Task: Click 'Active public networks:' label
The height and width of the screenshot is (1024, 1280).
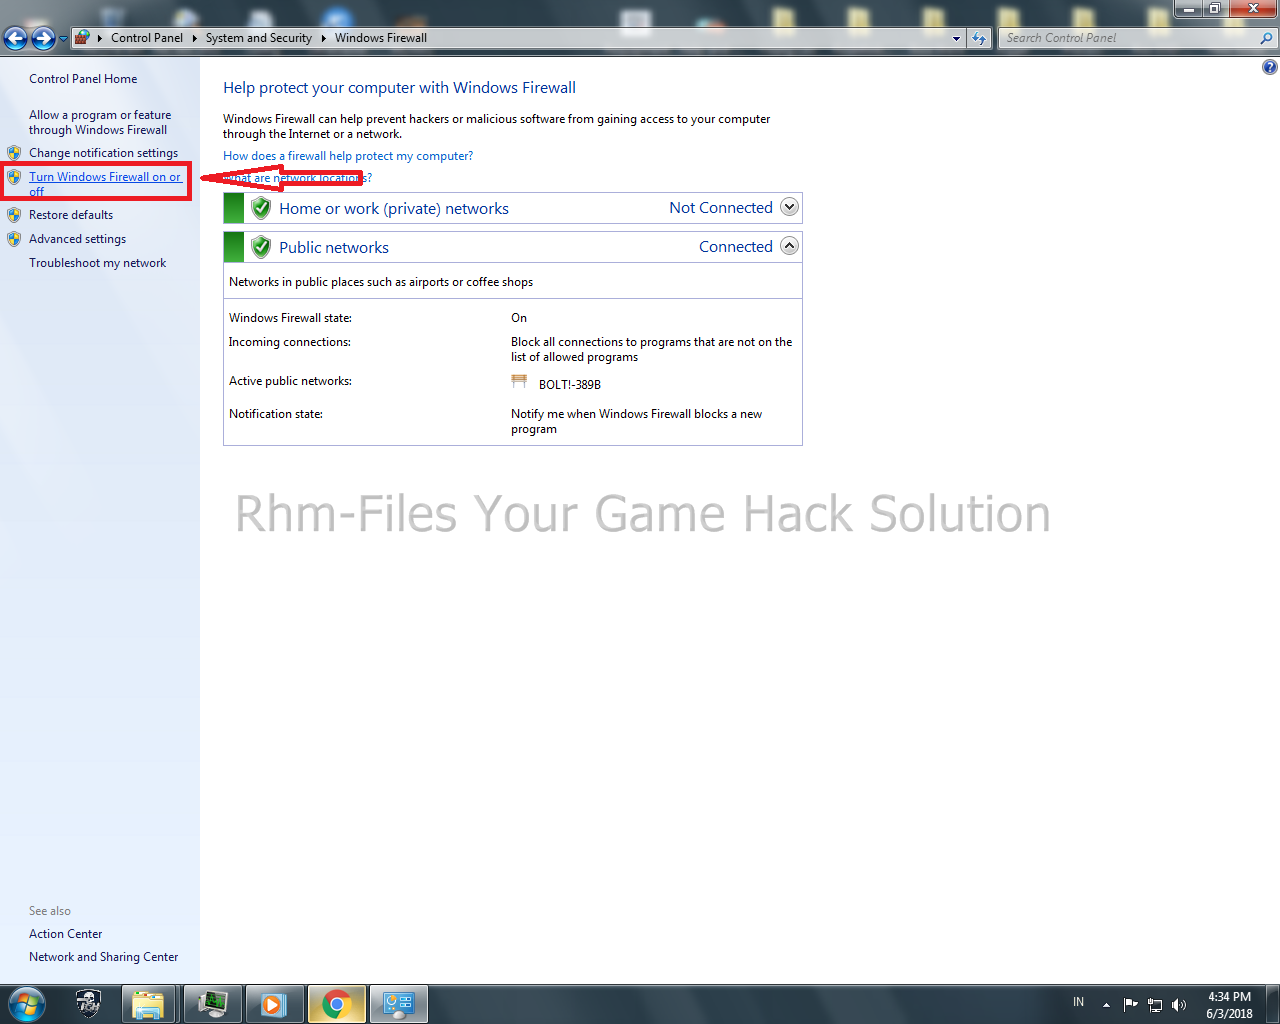Action: [x=290, y=381]
